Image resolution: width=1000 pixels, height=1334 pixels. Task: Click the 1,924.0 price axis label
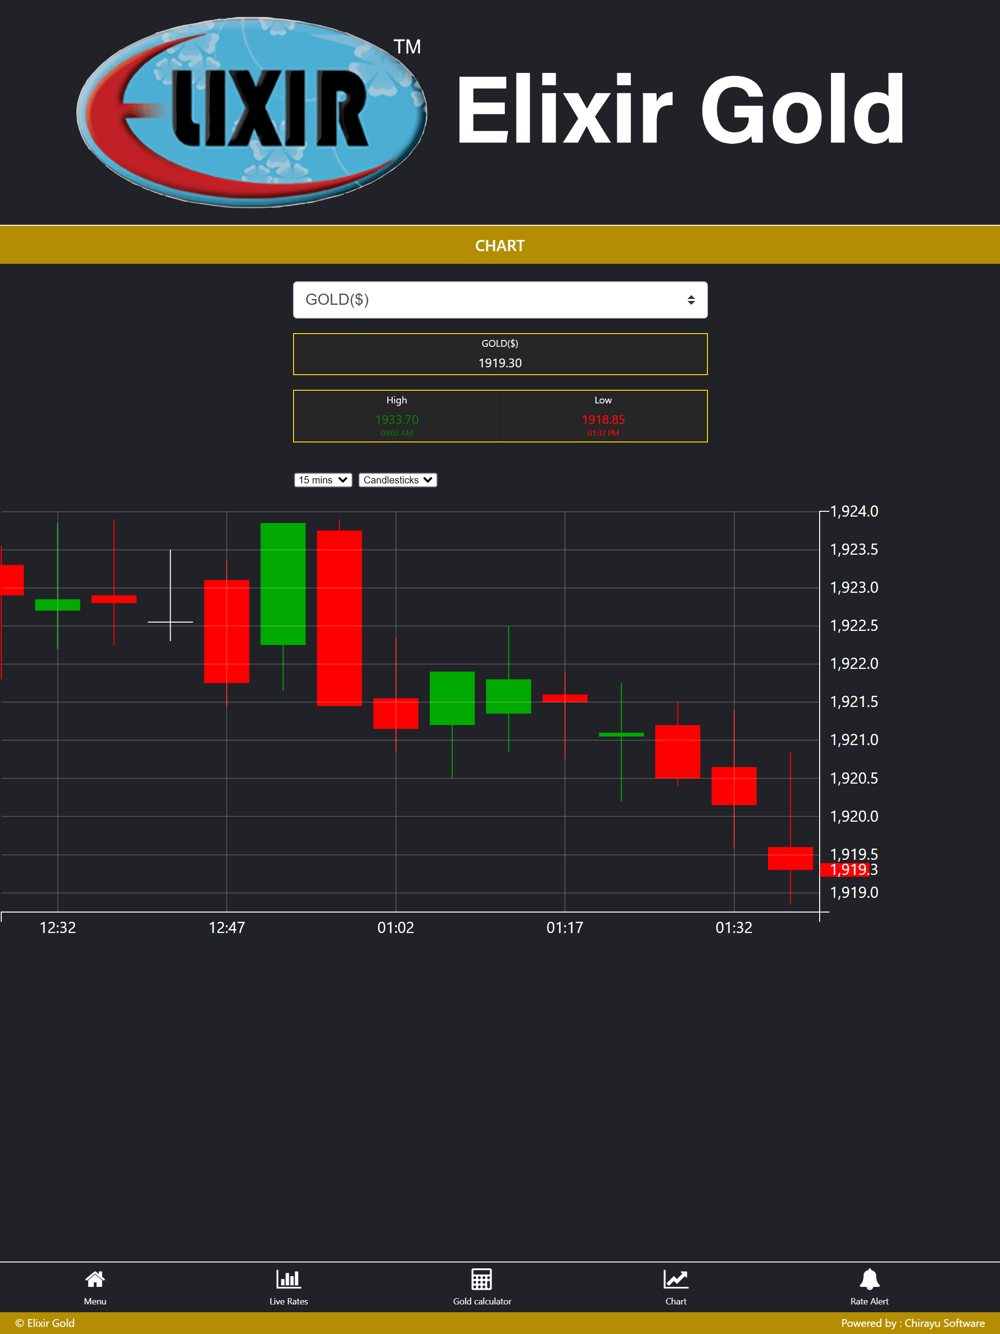click(855, 512)
